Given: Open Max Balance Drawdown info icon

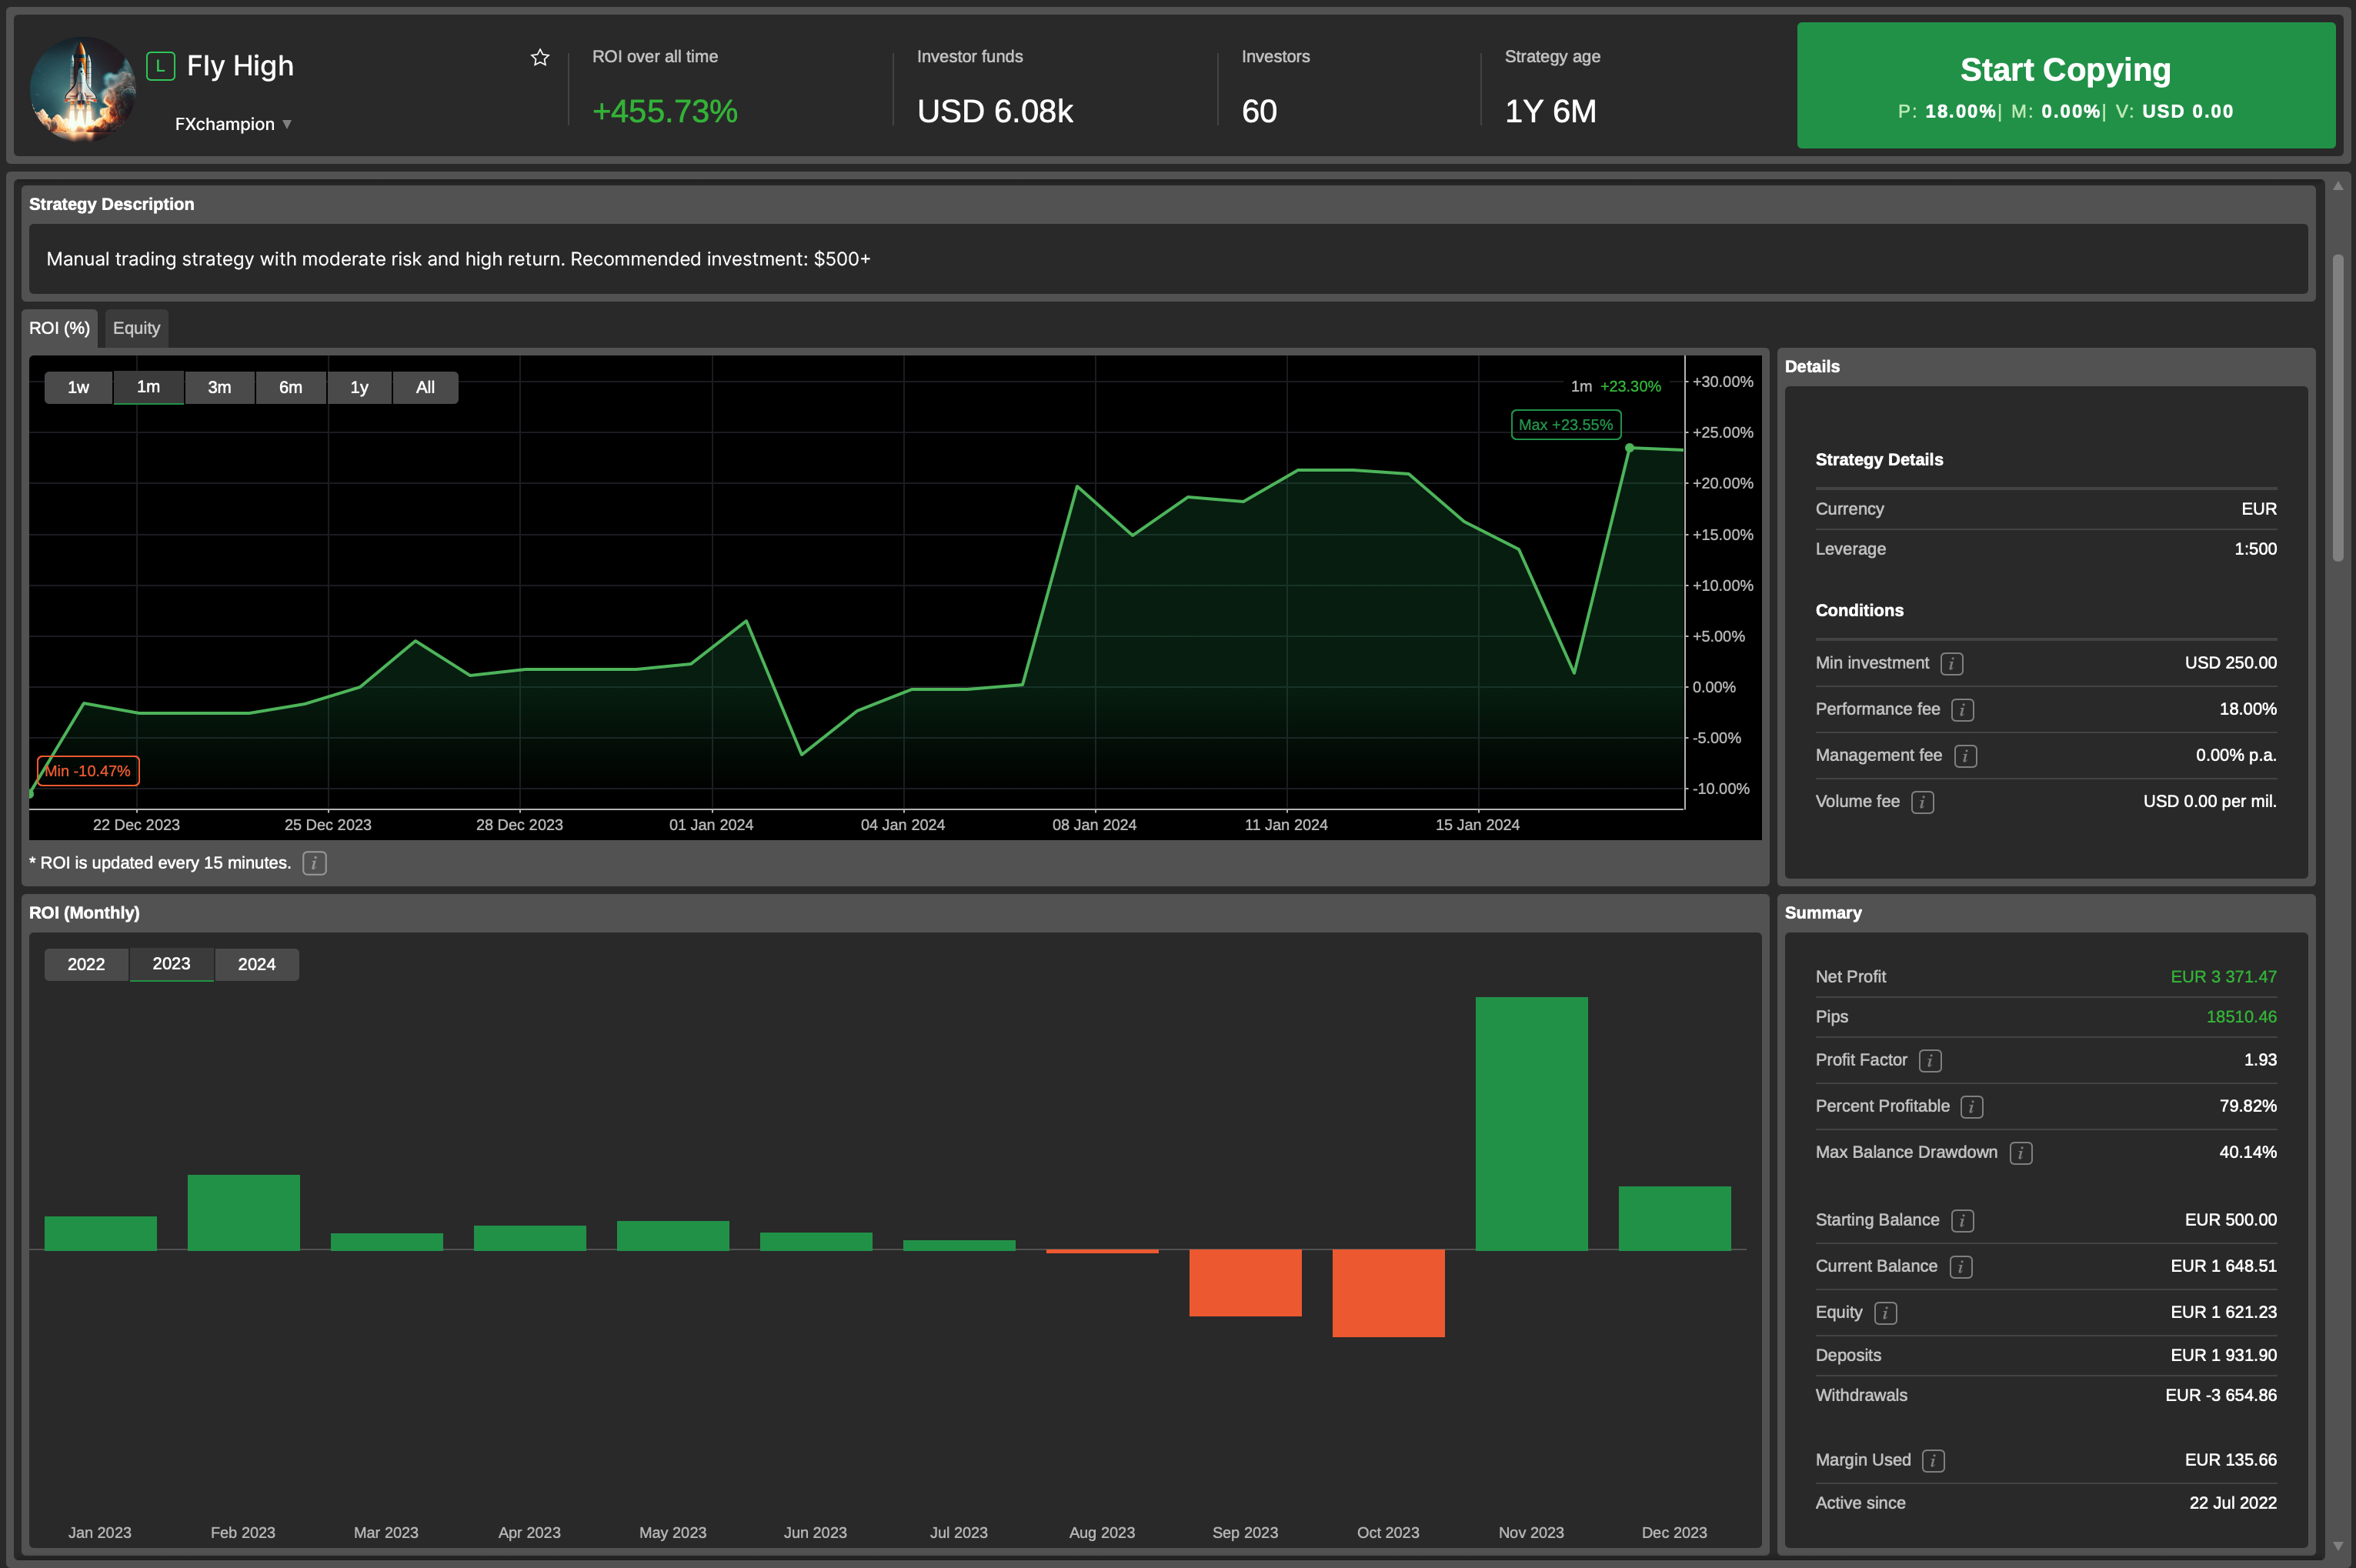Looking at the screenshot, I should click(2020, 1152).
